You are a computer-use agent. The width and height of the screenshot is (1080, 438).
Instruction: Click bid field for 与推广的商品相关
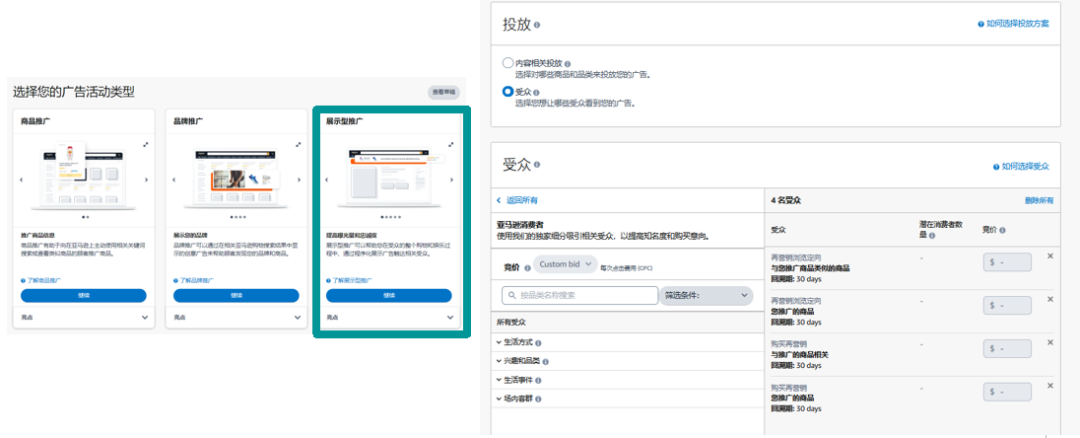pyautogui.click(x=1007, y=349)
